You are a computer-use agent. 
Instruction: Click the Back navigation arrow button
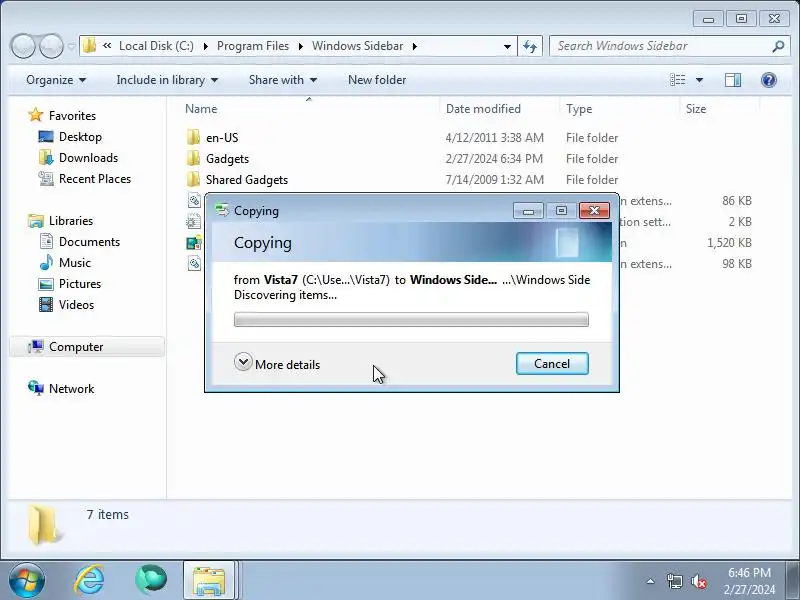(x=23, y=46)
